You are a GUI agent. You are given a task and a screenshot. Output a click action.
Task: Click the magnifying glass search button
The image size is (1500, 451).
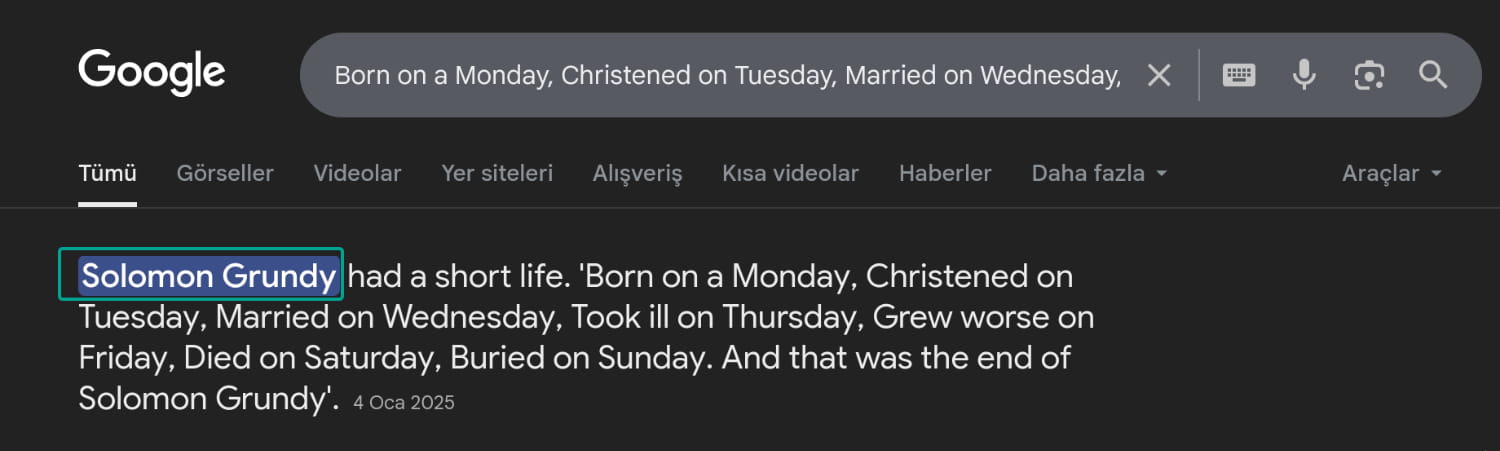(x=1433, y=75)
